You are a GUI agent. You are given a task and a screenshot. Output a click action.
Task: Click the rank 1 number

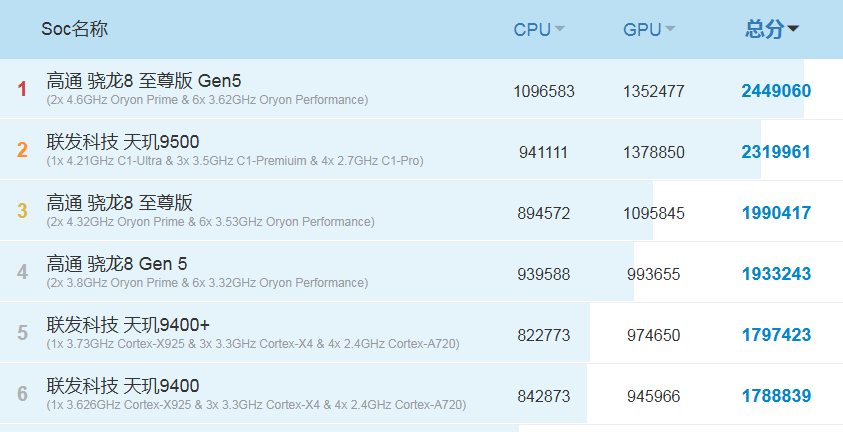[x=22, y=89]
